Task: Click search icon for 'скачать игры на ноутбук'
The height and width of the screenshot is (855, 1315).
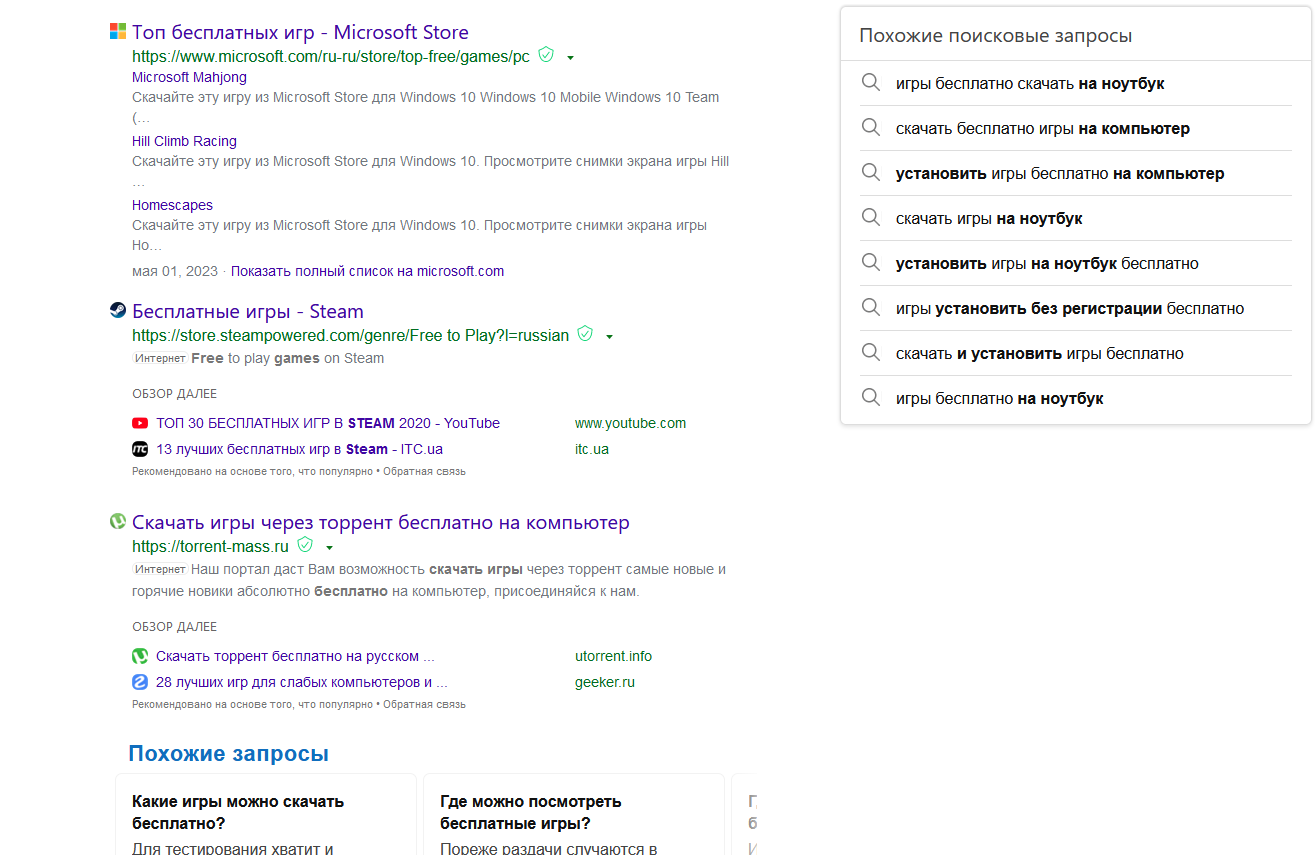Action: (x=871, y=218)
